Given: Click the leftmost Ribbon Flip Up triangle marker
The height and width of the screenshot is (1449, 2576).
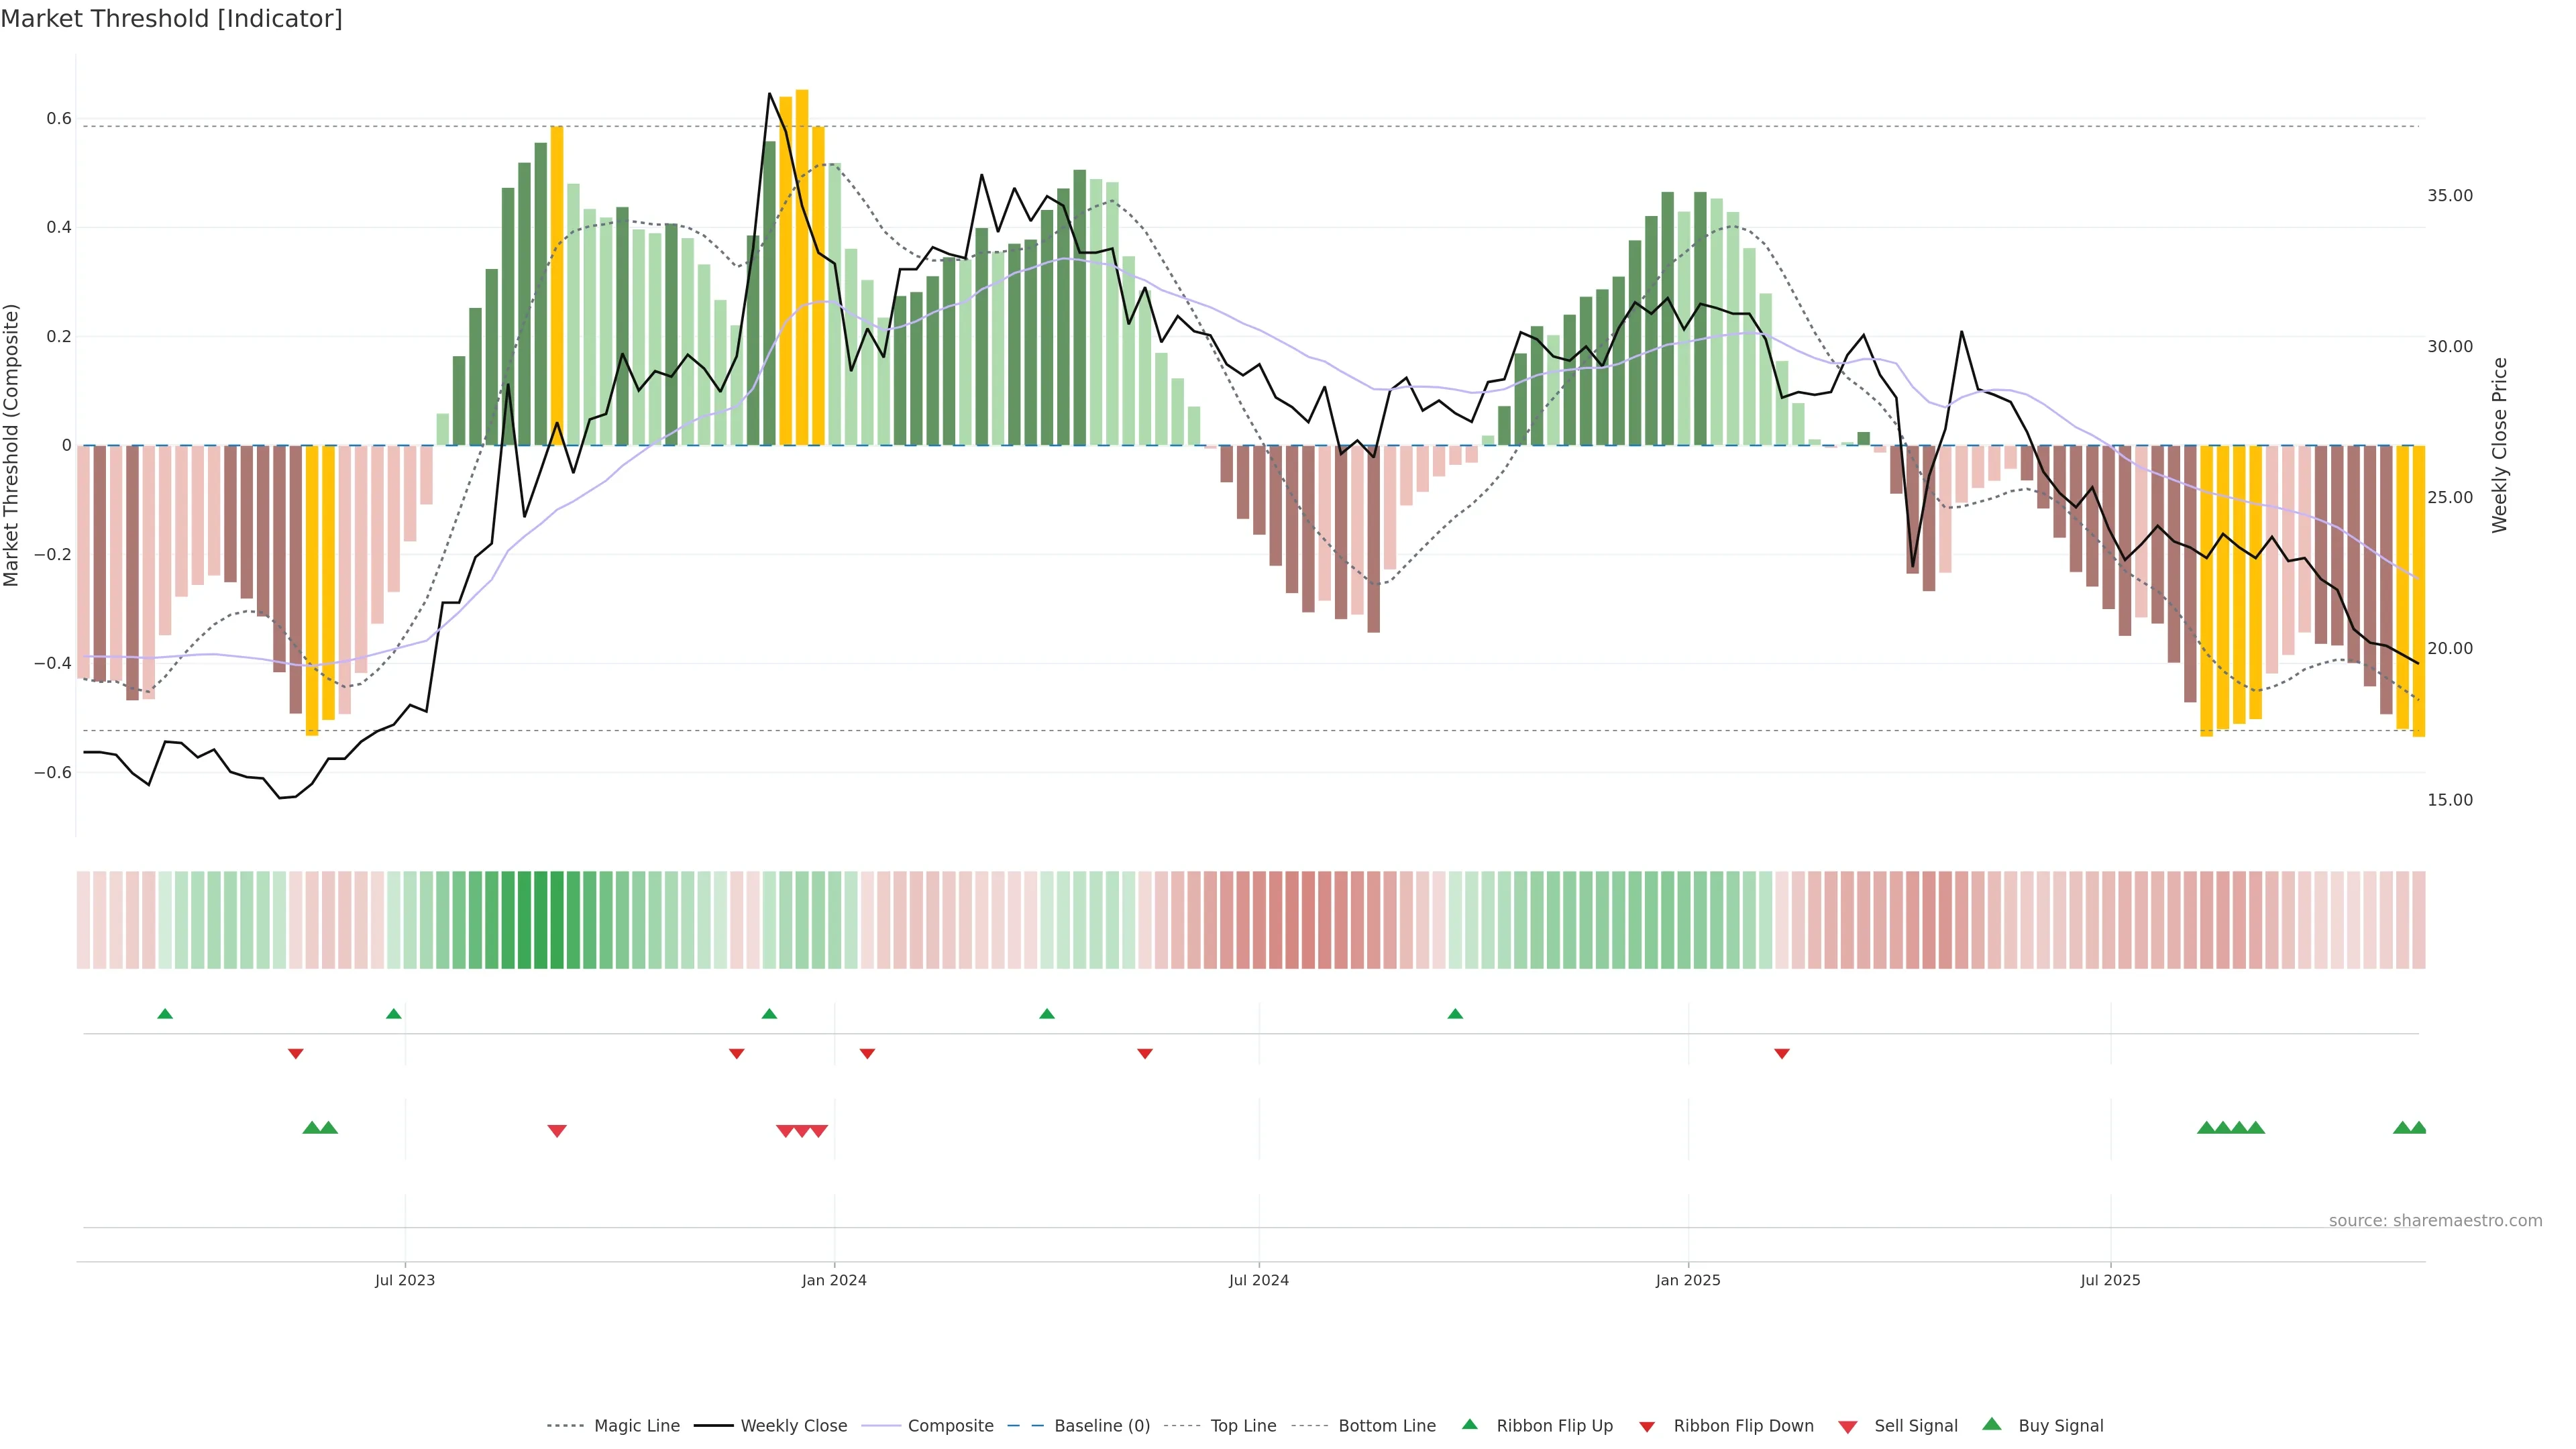Looking at the screenshot, I should [x=165, y=1014].
